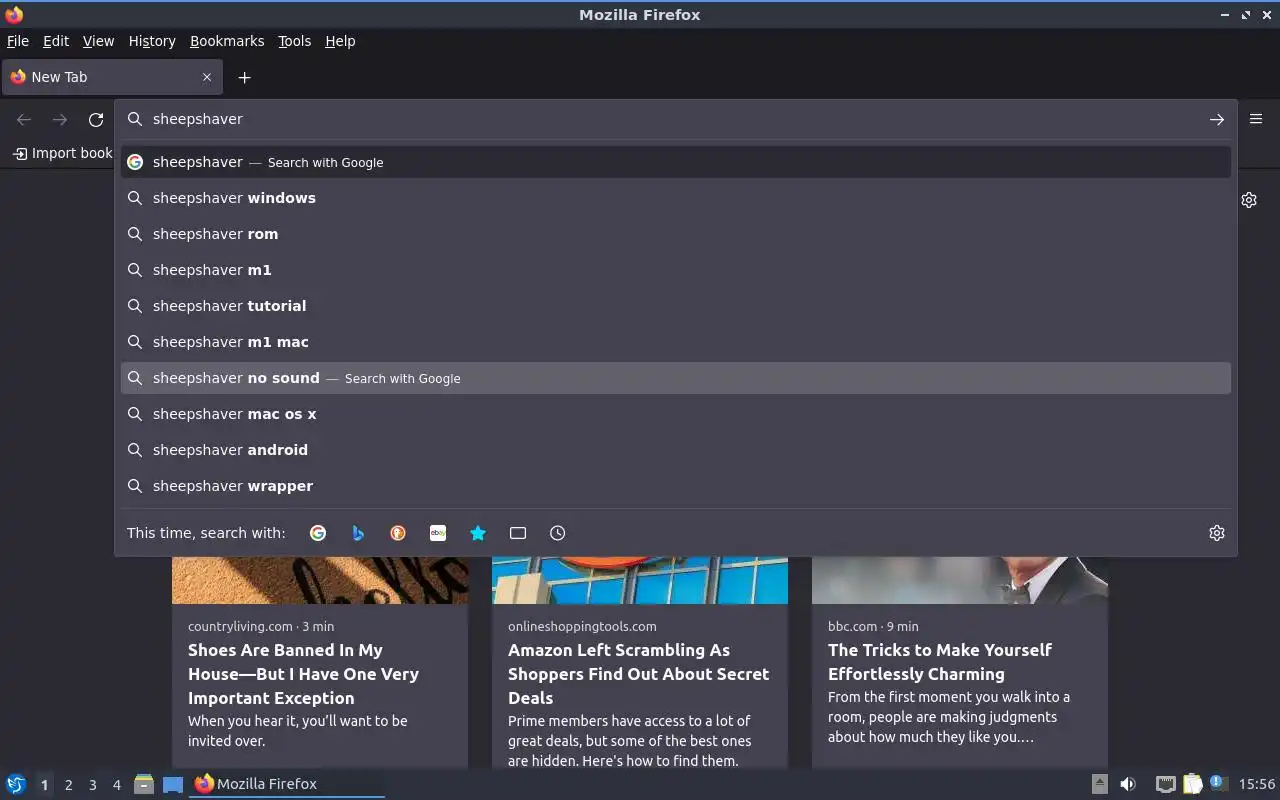1280x800 pixels.
Task: Open the file manager taskbar icon
Action: 144,784
